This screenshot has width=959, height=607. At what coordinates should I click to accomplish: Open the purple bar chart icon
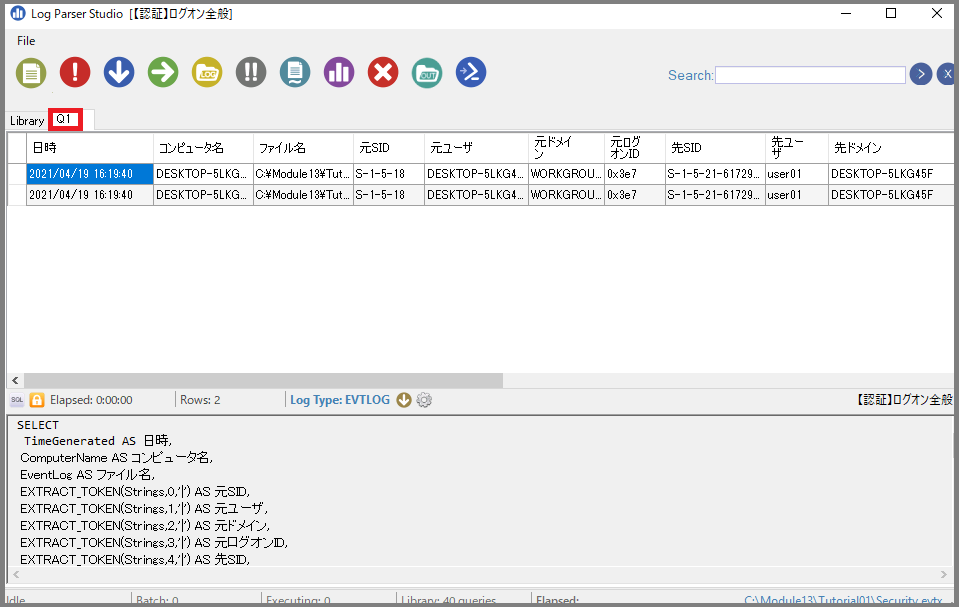coord(339,72)
